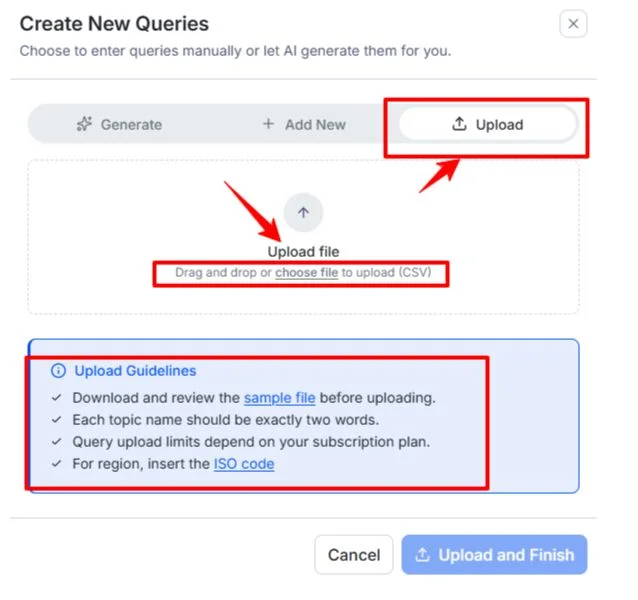The image size is (638, 600).
Task: Close the Create New Queries dialog
Action: coord(573,24)
